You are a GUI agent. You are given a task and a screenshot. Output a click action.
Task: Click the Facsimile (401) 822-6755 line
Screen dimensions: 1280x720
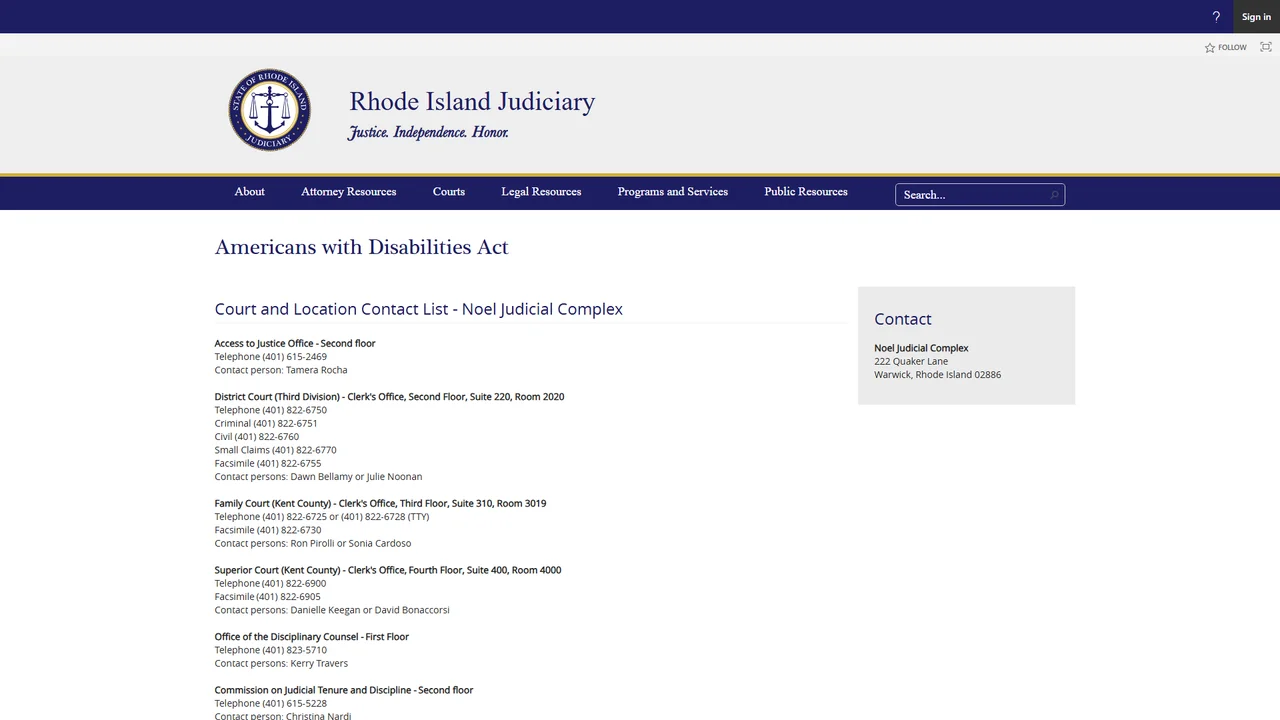(x=268, y=464)
